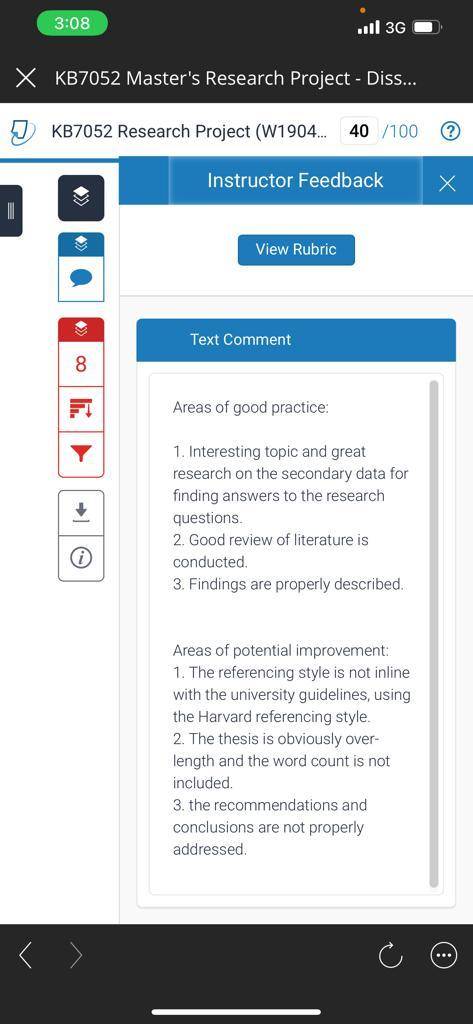Click the View Rubric button
Screen dimensions: 473x1024
[x=296, y=249]
